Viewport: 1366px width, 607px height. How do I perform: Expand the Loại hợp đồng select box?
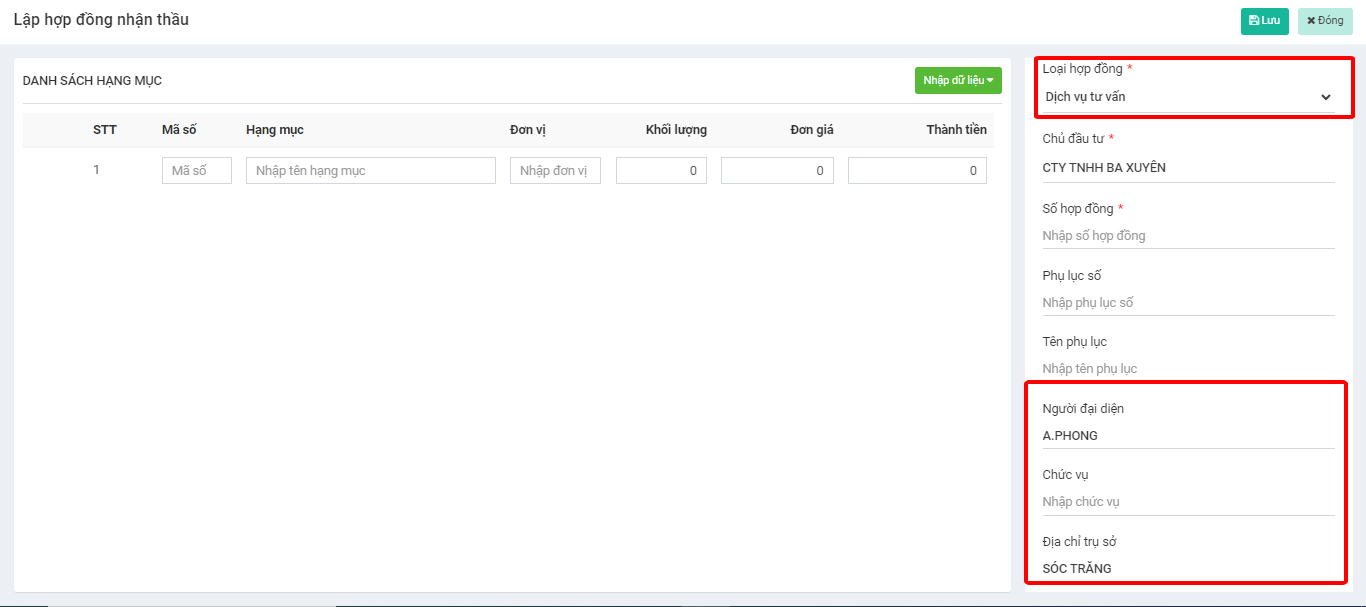[x=1187, y=97]
